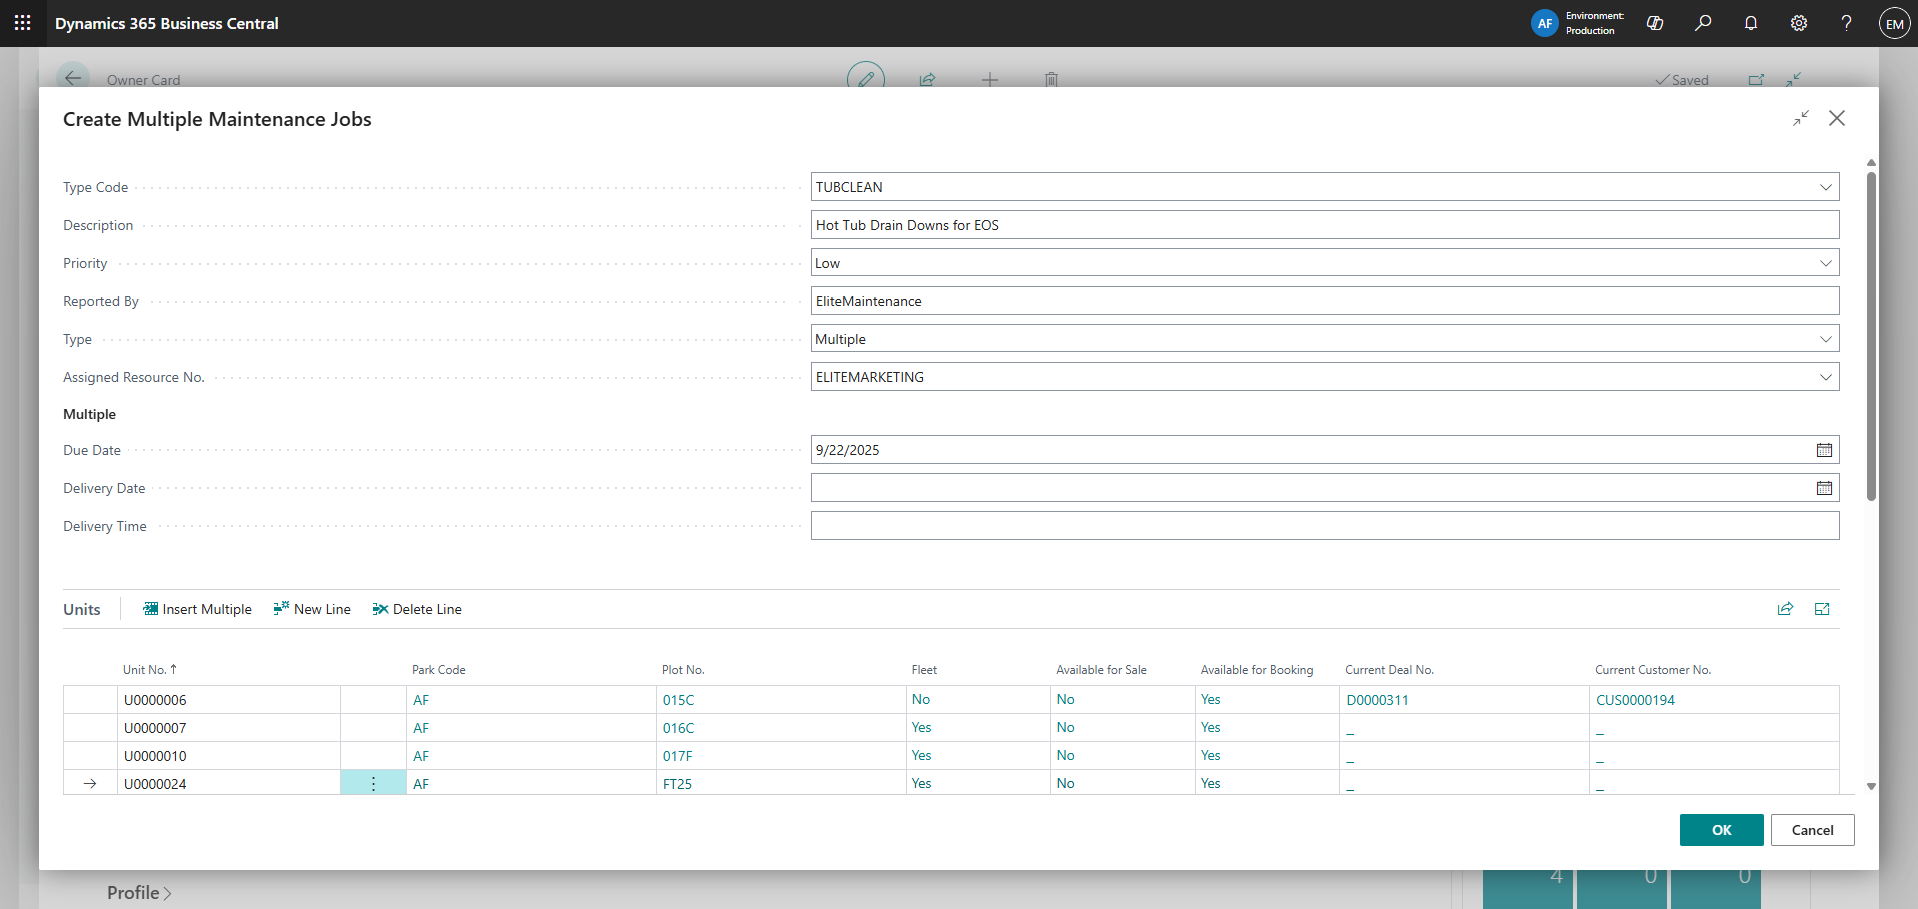
Task: Click Dynamics 365 Business Central title
Action: pos(167,23)
